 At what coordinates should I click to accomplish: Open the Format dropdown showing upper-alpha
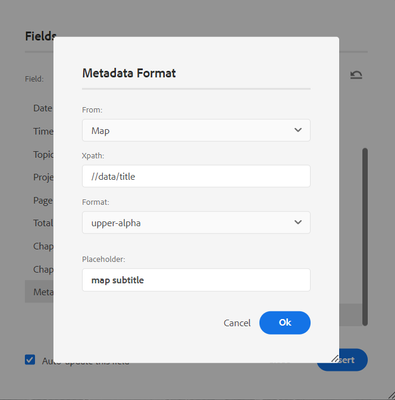[x=196, y=222]
